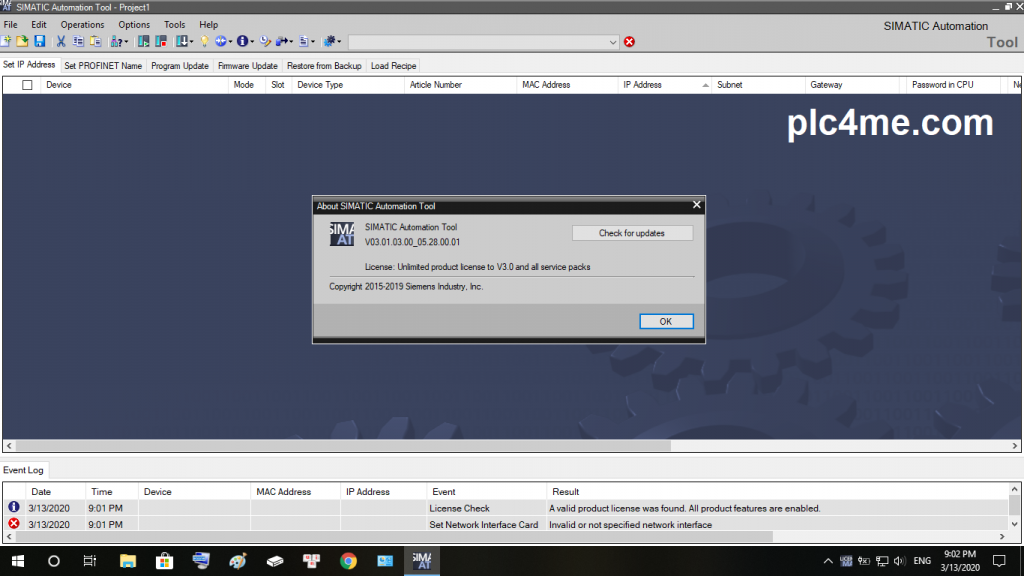Expand the network interface combo box

[x=613, y=42]
